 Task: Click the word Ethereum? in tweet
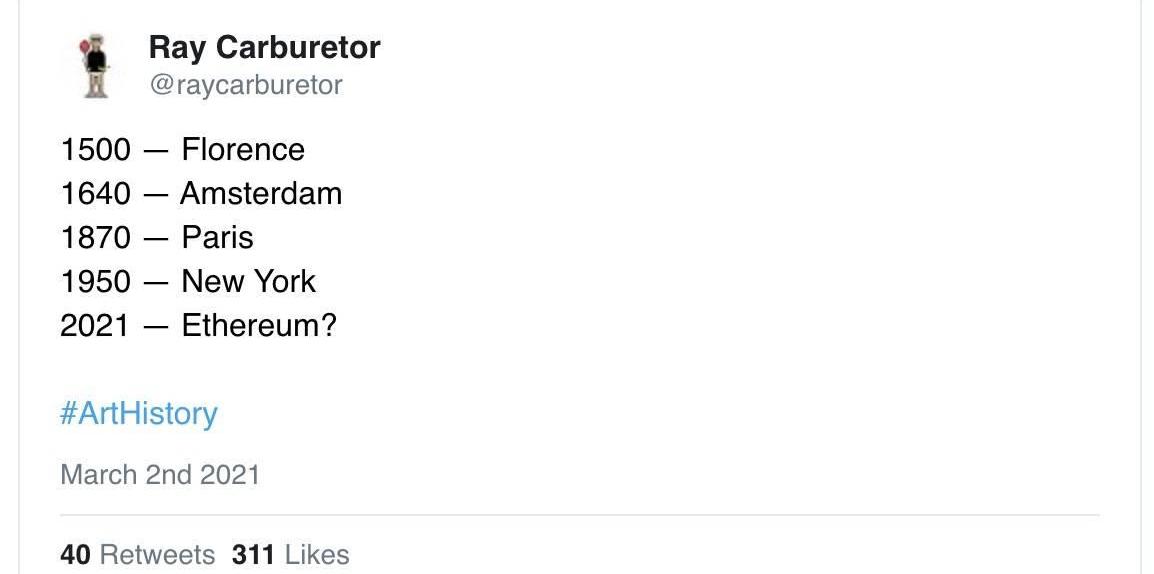pos(259,326)
